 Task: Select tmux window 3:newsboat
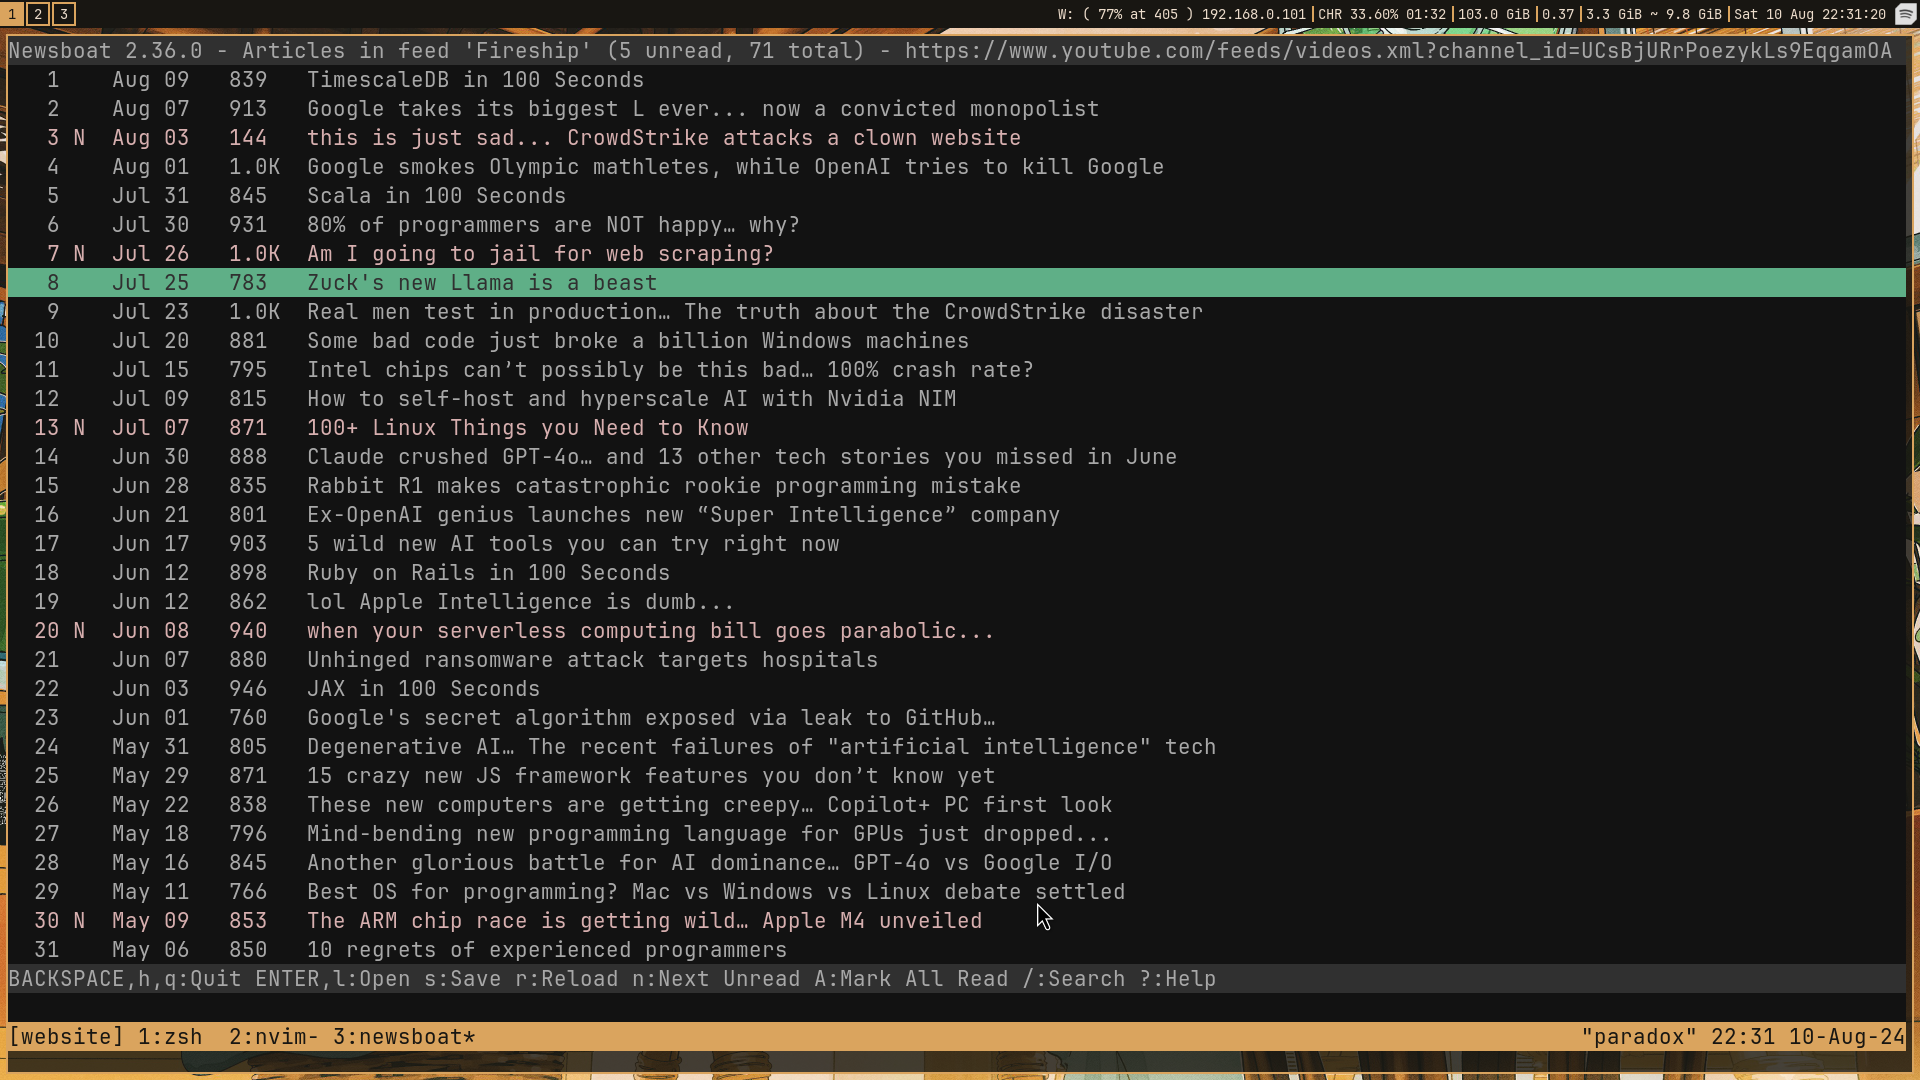pyautogui.click(x=404, y=1037)
